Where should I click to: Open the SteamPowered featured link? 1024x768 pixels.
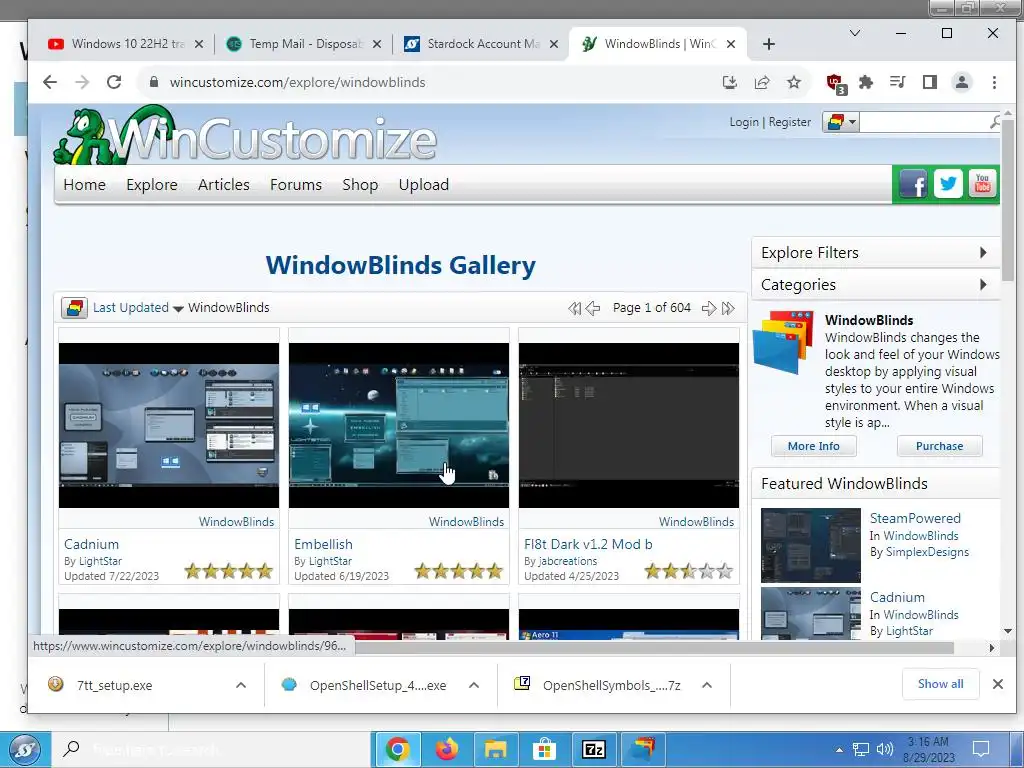pyautogui.click(x=915, y=518)
